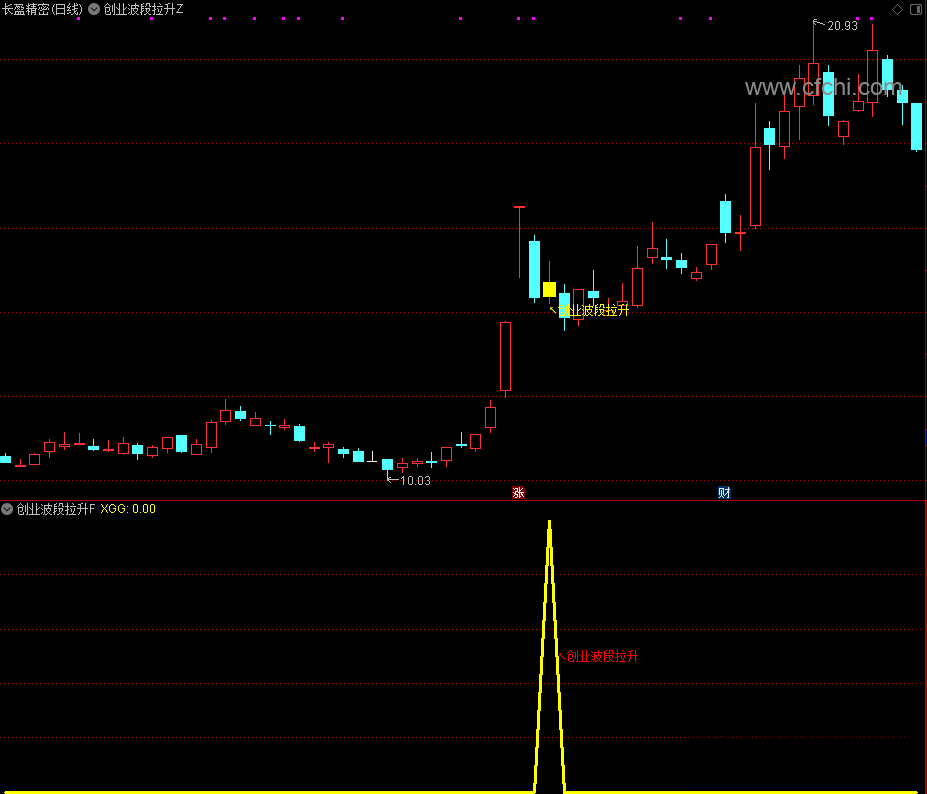Click the high price label 20.93
The width and height of the screenshot is (927, 794).
(x=842, y=25)
